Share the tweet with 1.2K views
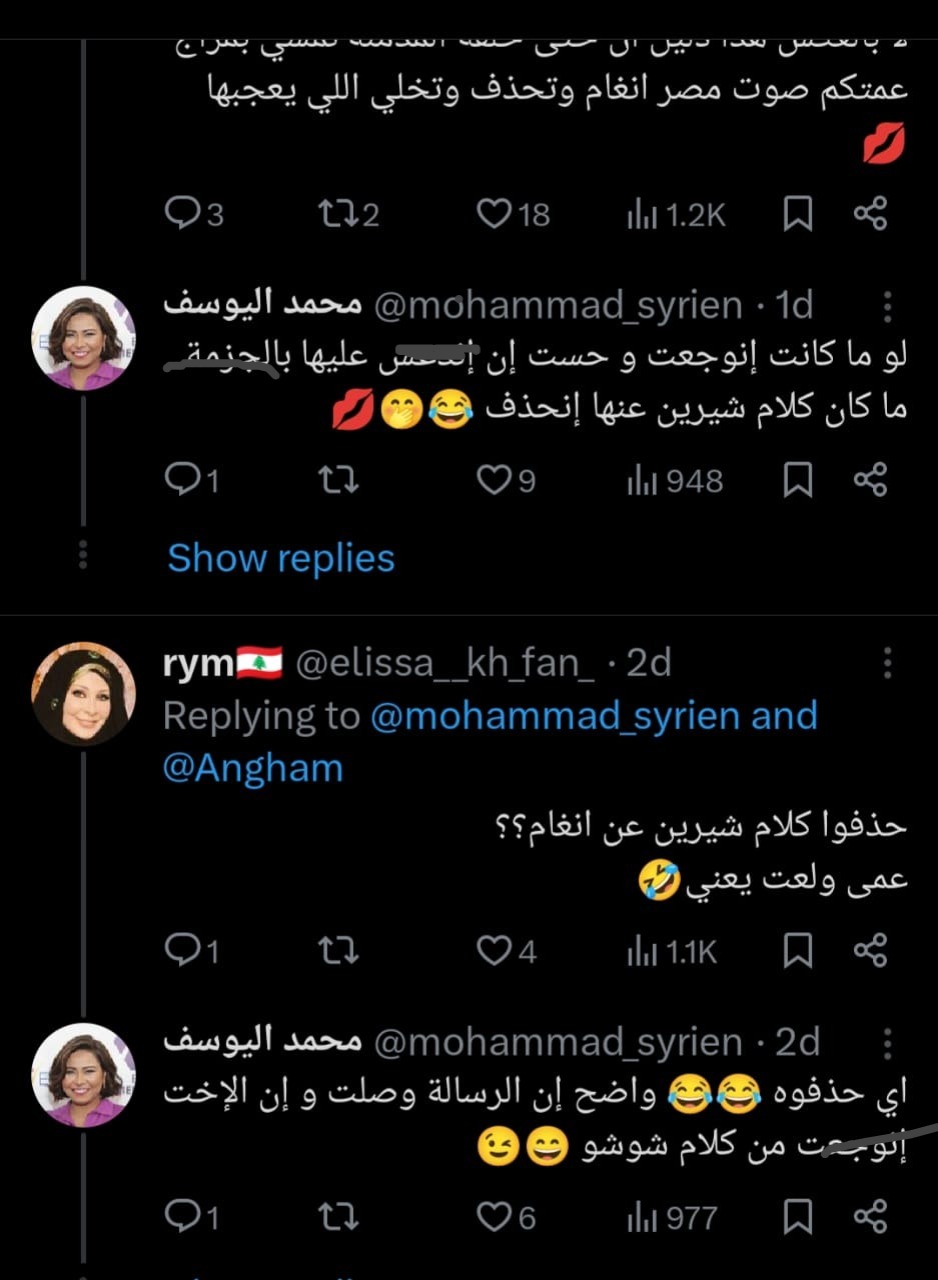938x1280 pixels. click(871, 214)
